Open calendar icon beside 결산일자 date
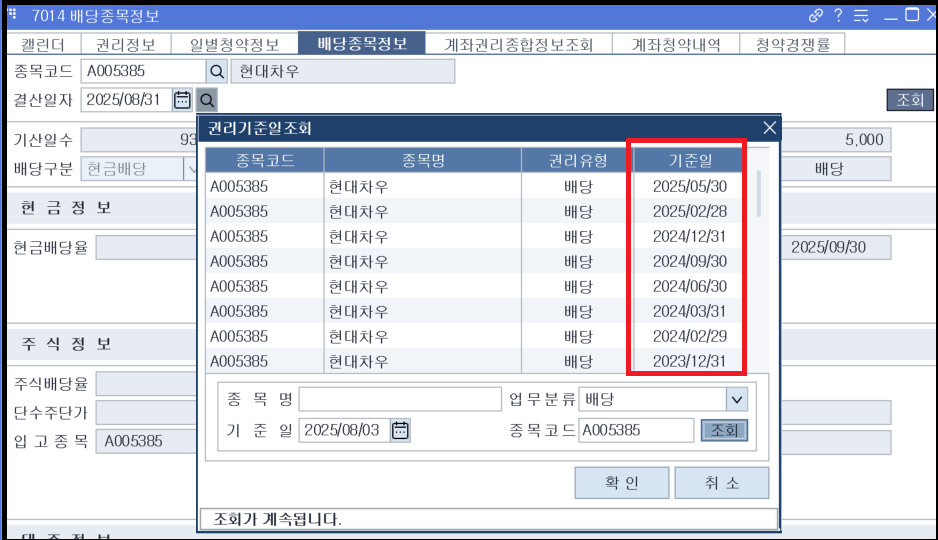The image size is (938, 540). pos(182,100)
